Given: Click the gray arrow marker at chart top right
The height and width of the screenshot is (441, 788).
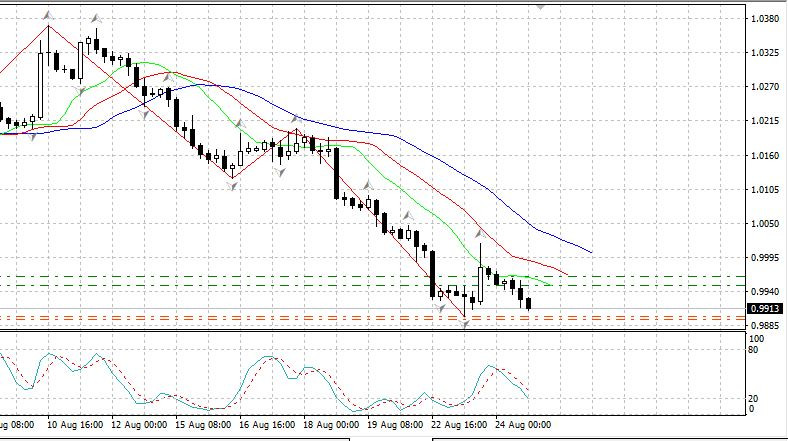Looking at the screenshot, I should click(540, 5).
